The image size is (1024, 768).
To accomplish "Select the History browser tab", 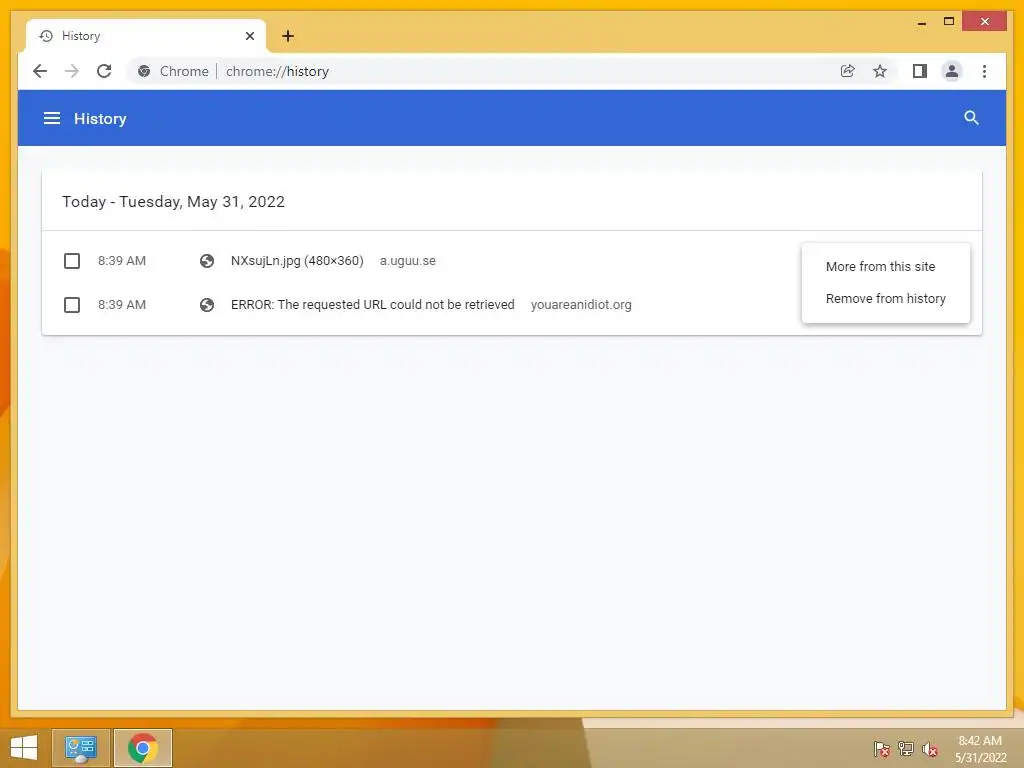I will coord(145,36).
